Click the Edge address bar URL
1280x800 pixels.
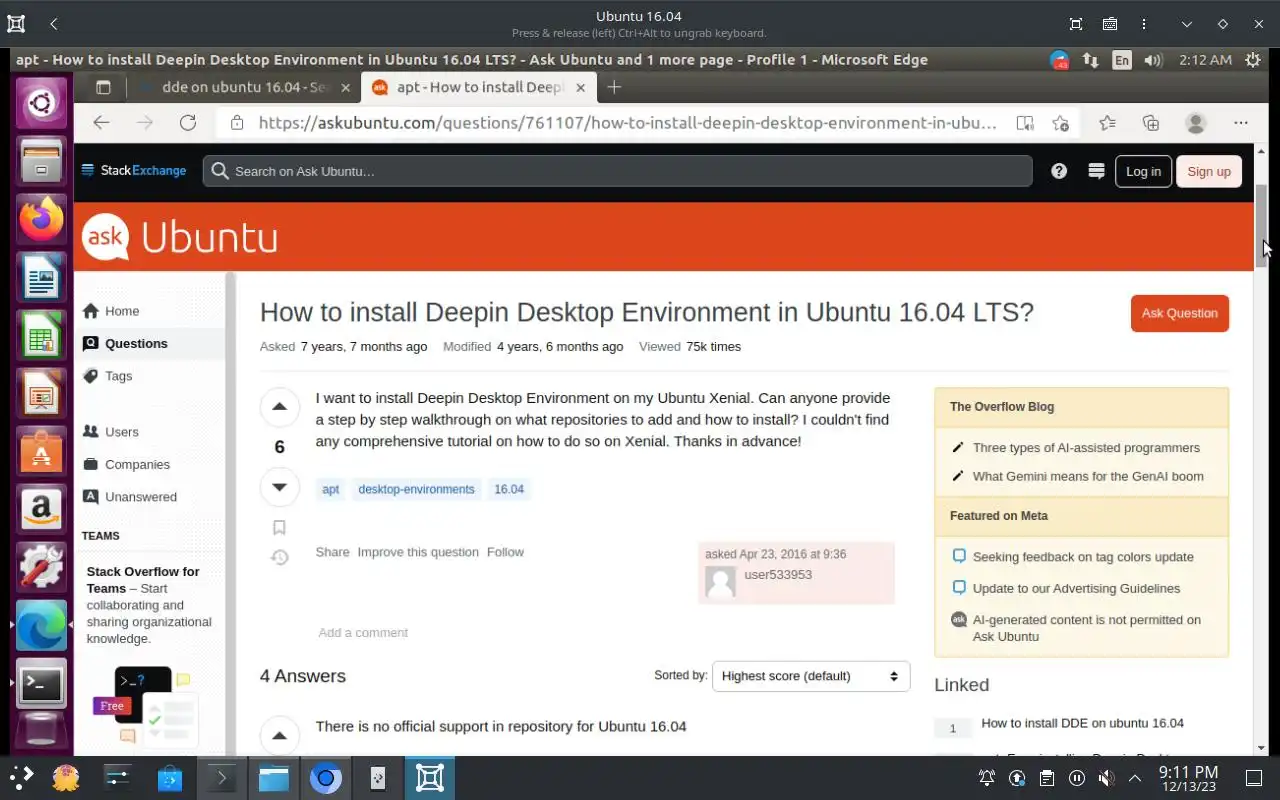point(628,123)
